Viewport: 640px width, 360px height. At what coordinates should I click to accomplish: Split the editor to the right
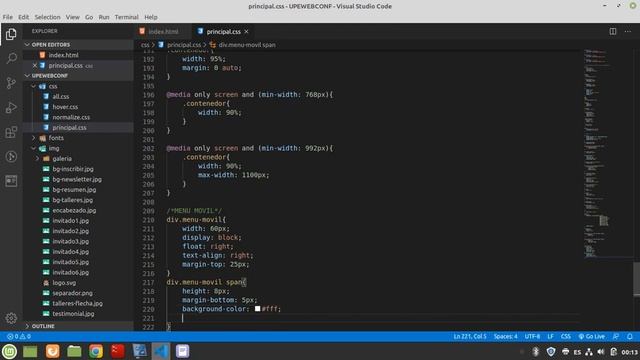tap(613, 31)
